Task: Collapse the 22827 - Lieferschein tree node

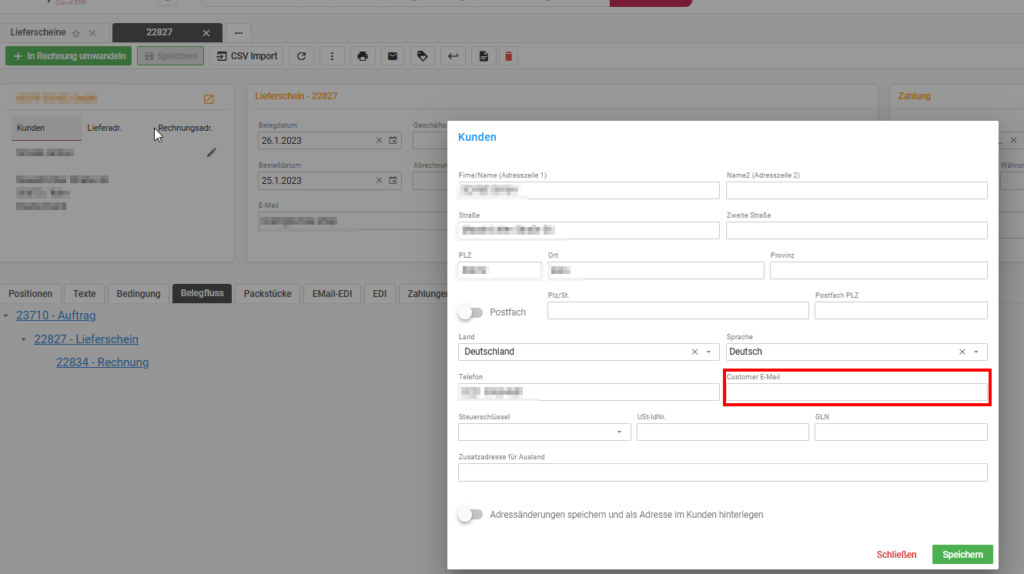Action: pos(24,340)
